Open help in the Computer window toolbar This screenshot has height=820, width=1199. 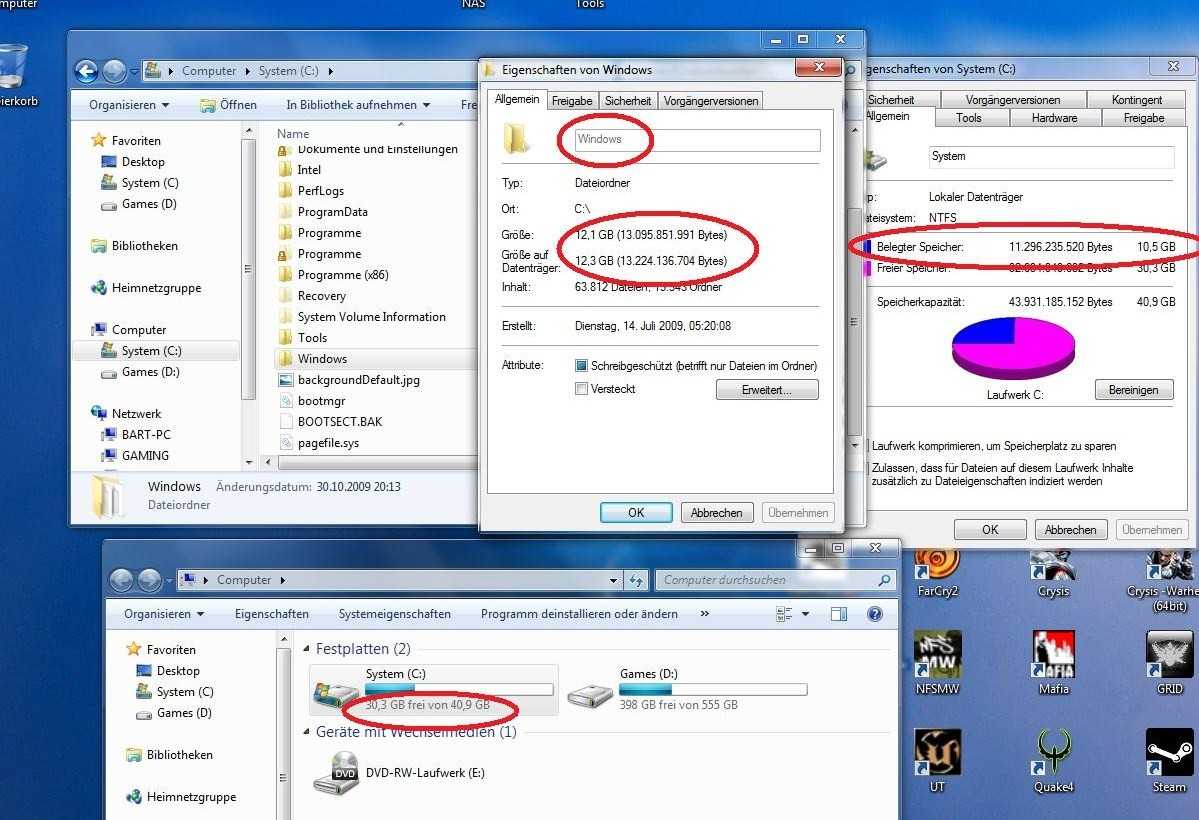click(x=875, y=613)
